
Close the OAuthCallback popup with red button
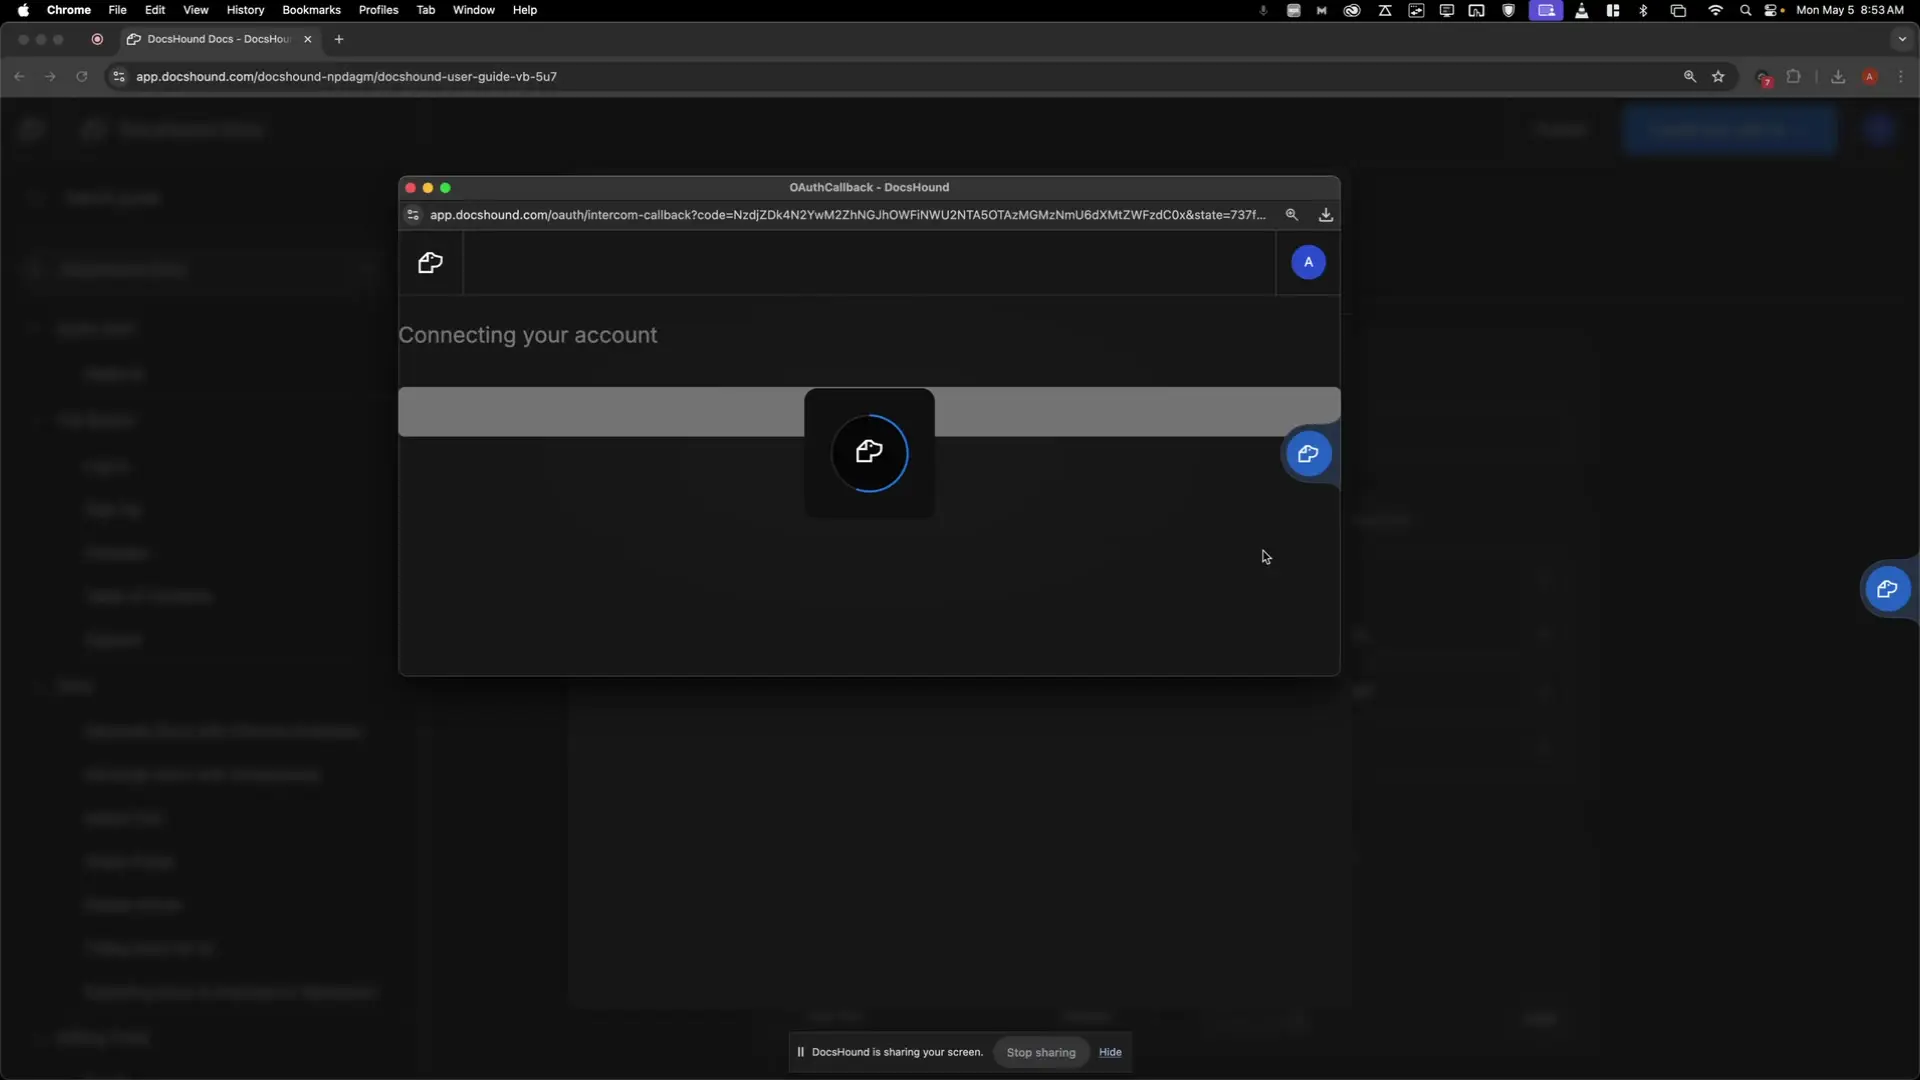point(410,188)
